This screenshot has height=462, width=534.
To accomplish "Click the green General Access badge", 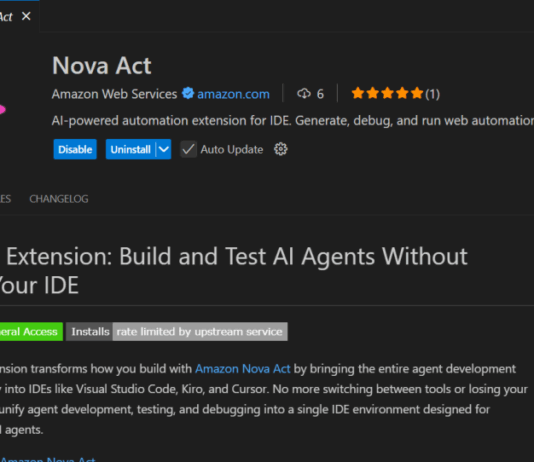I will pyautogui.click(x=31, y=332).
